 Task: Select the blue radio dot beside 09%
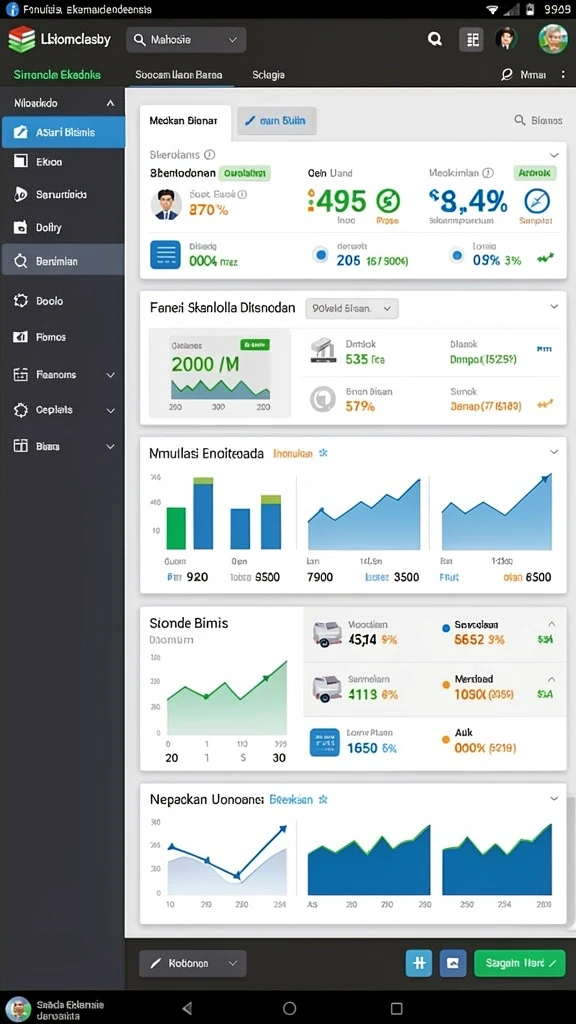[458, 255]
